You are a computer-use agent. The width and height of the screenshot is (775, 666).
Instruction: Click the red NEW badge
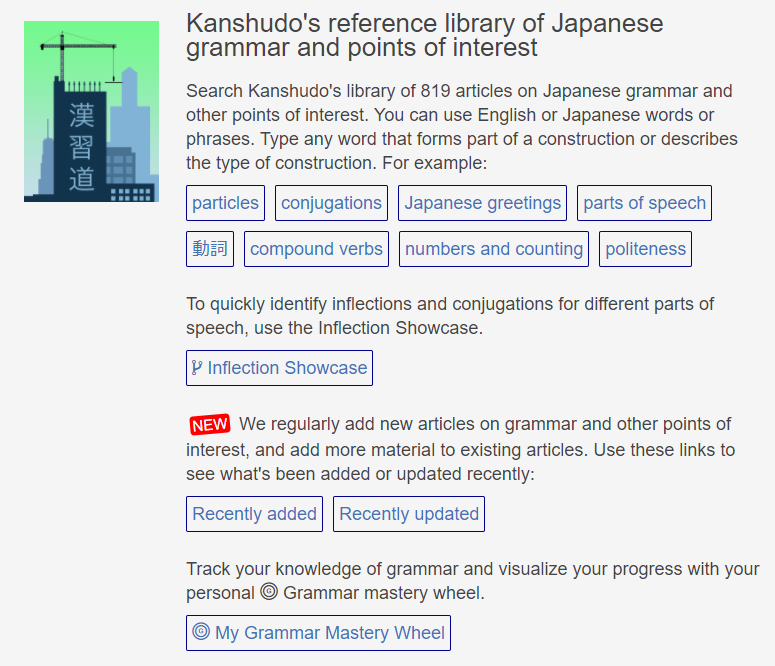click(x=210, y=425)
